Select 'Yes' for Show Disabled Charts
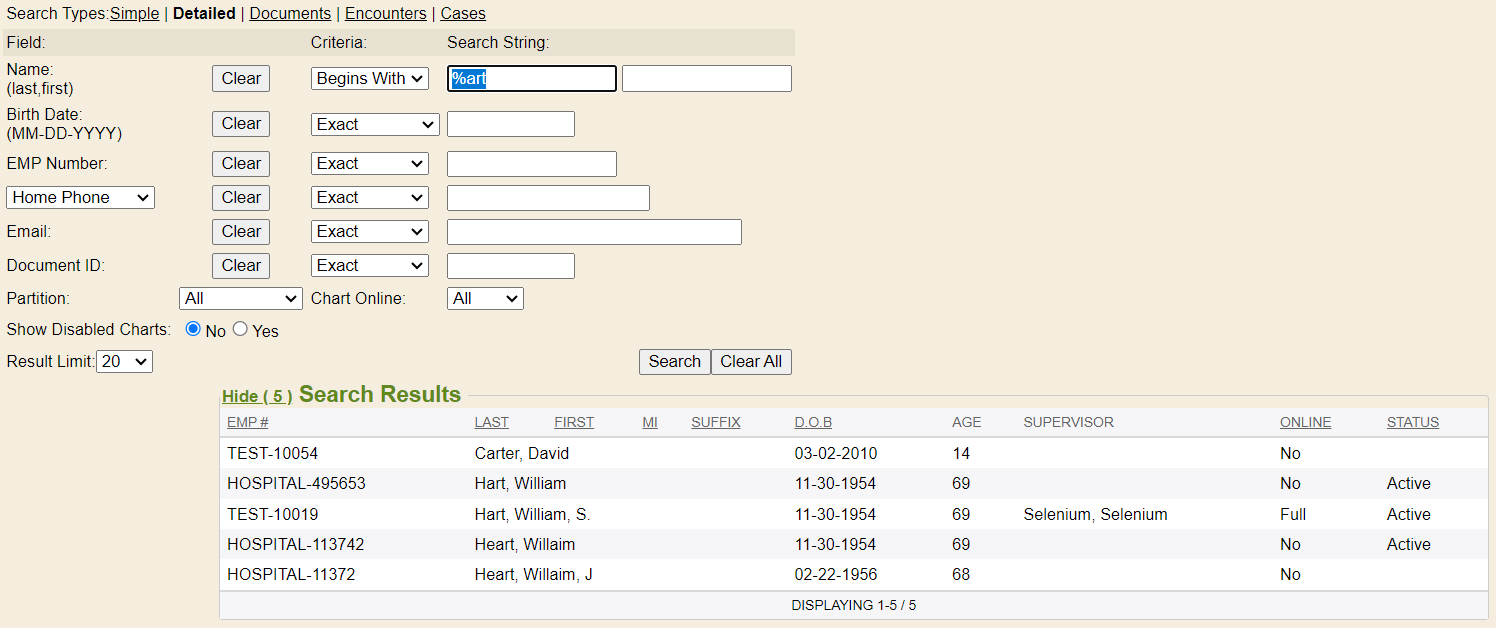 point(240,329)
